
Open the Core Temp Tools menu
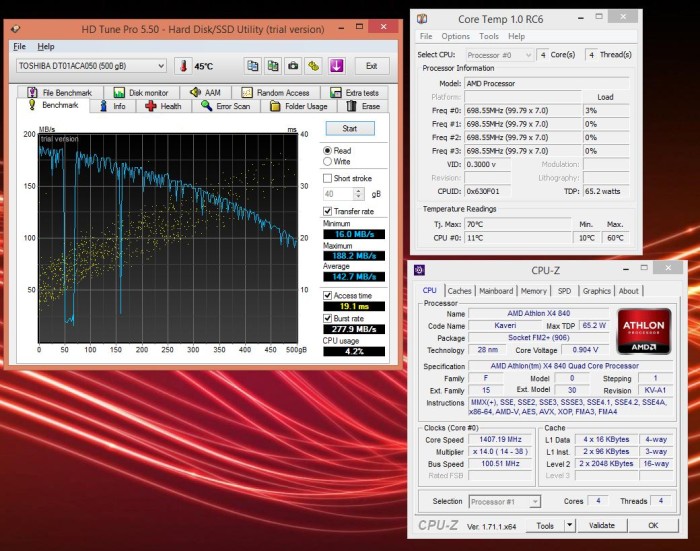489,36
